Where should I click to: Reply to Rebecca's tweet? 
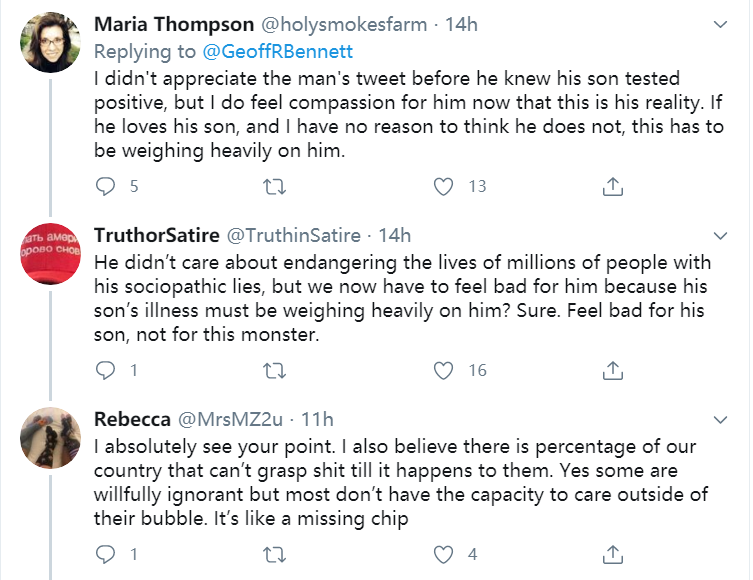tap(106, 554)
